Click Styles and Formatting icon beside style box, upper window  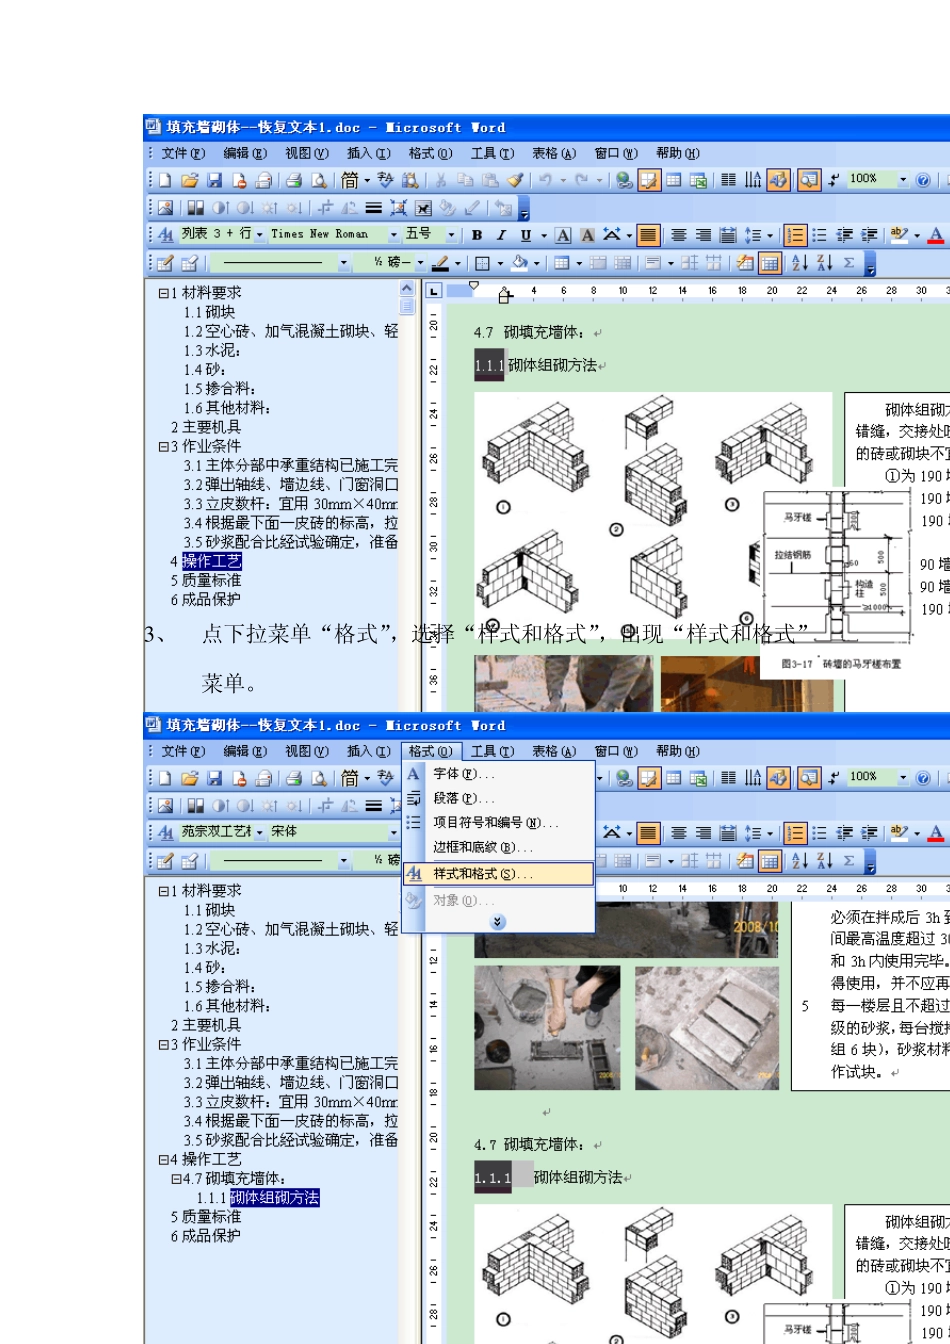tap(166, 235)
